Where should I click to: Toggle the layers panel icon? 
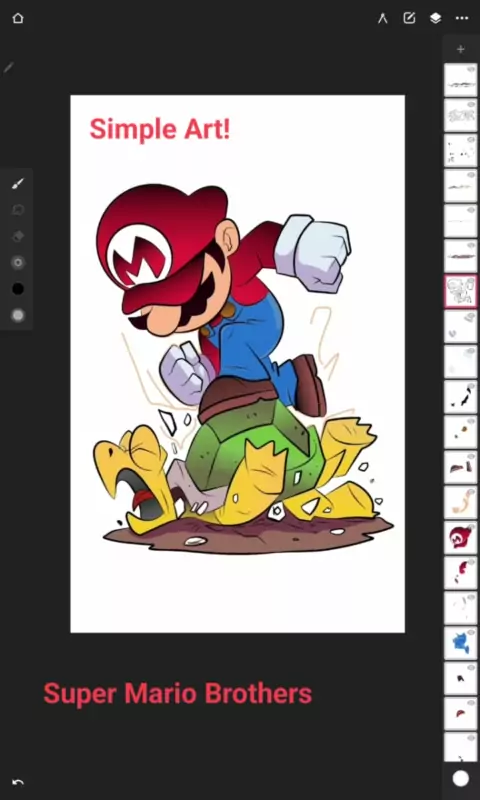pyautogui.click(x=435, y=18)
